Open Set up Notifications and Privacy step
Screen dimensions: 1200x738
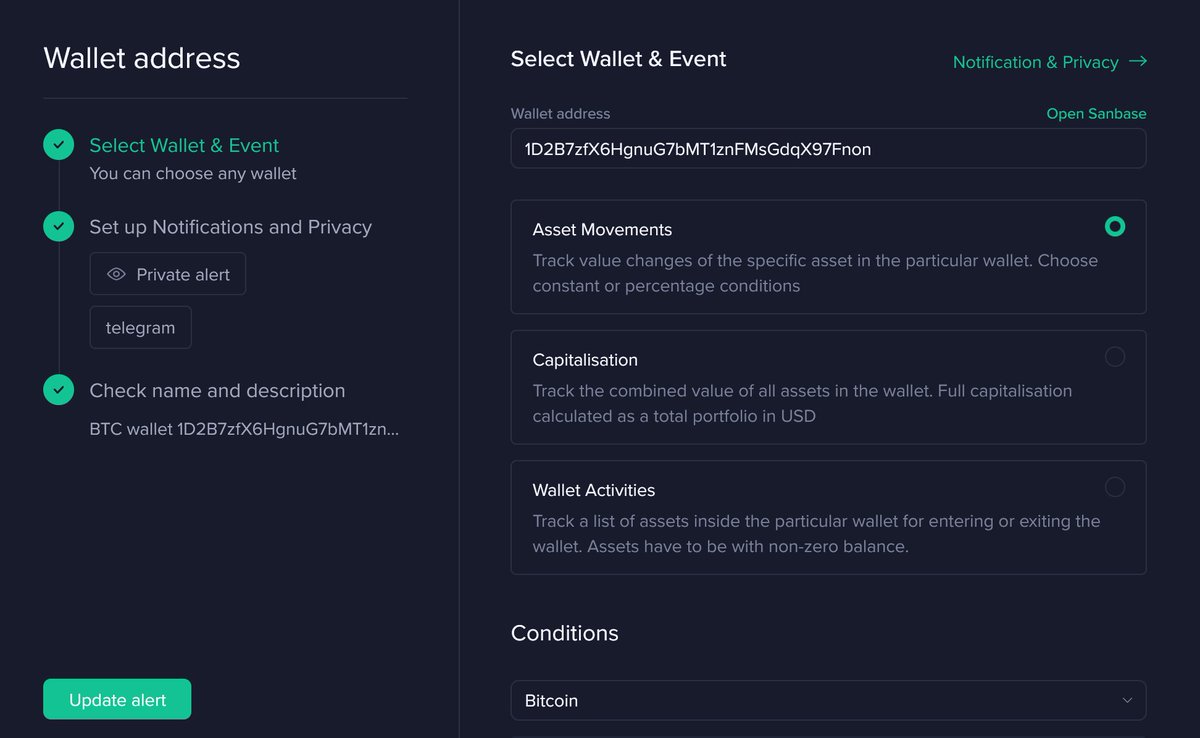pyautogui.click(x=230, y=227)
